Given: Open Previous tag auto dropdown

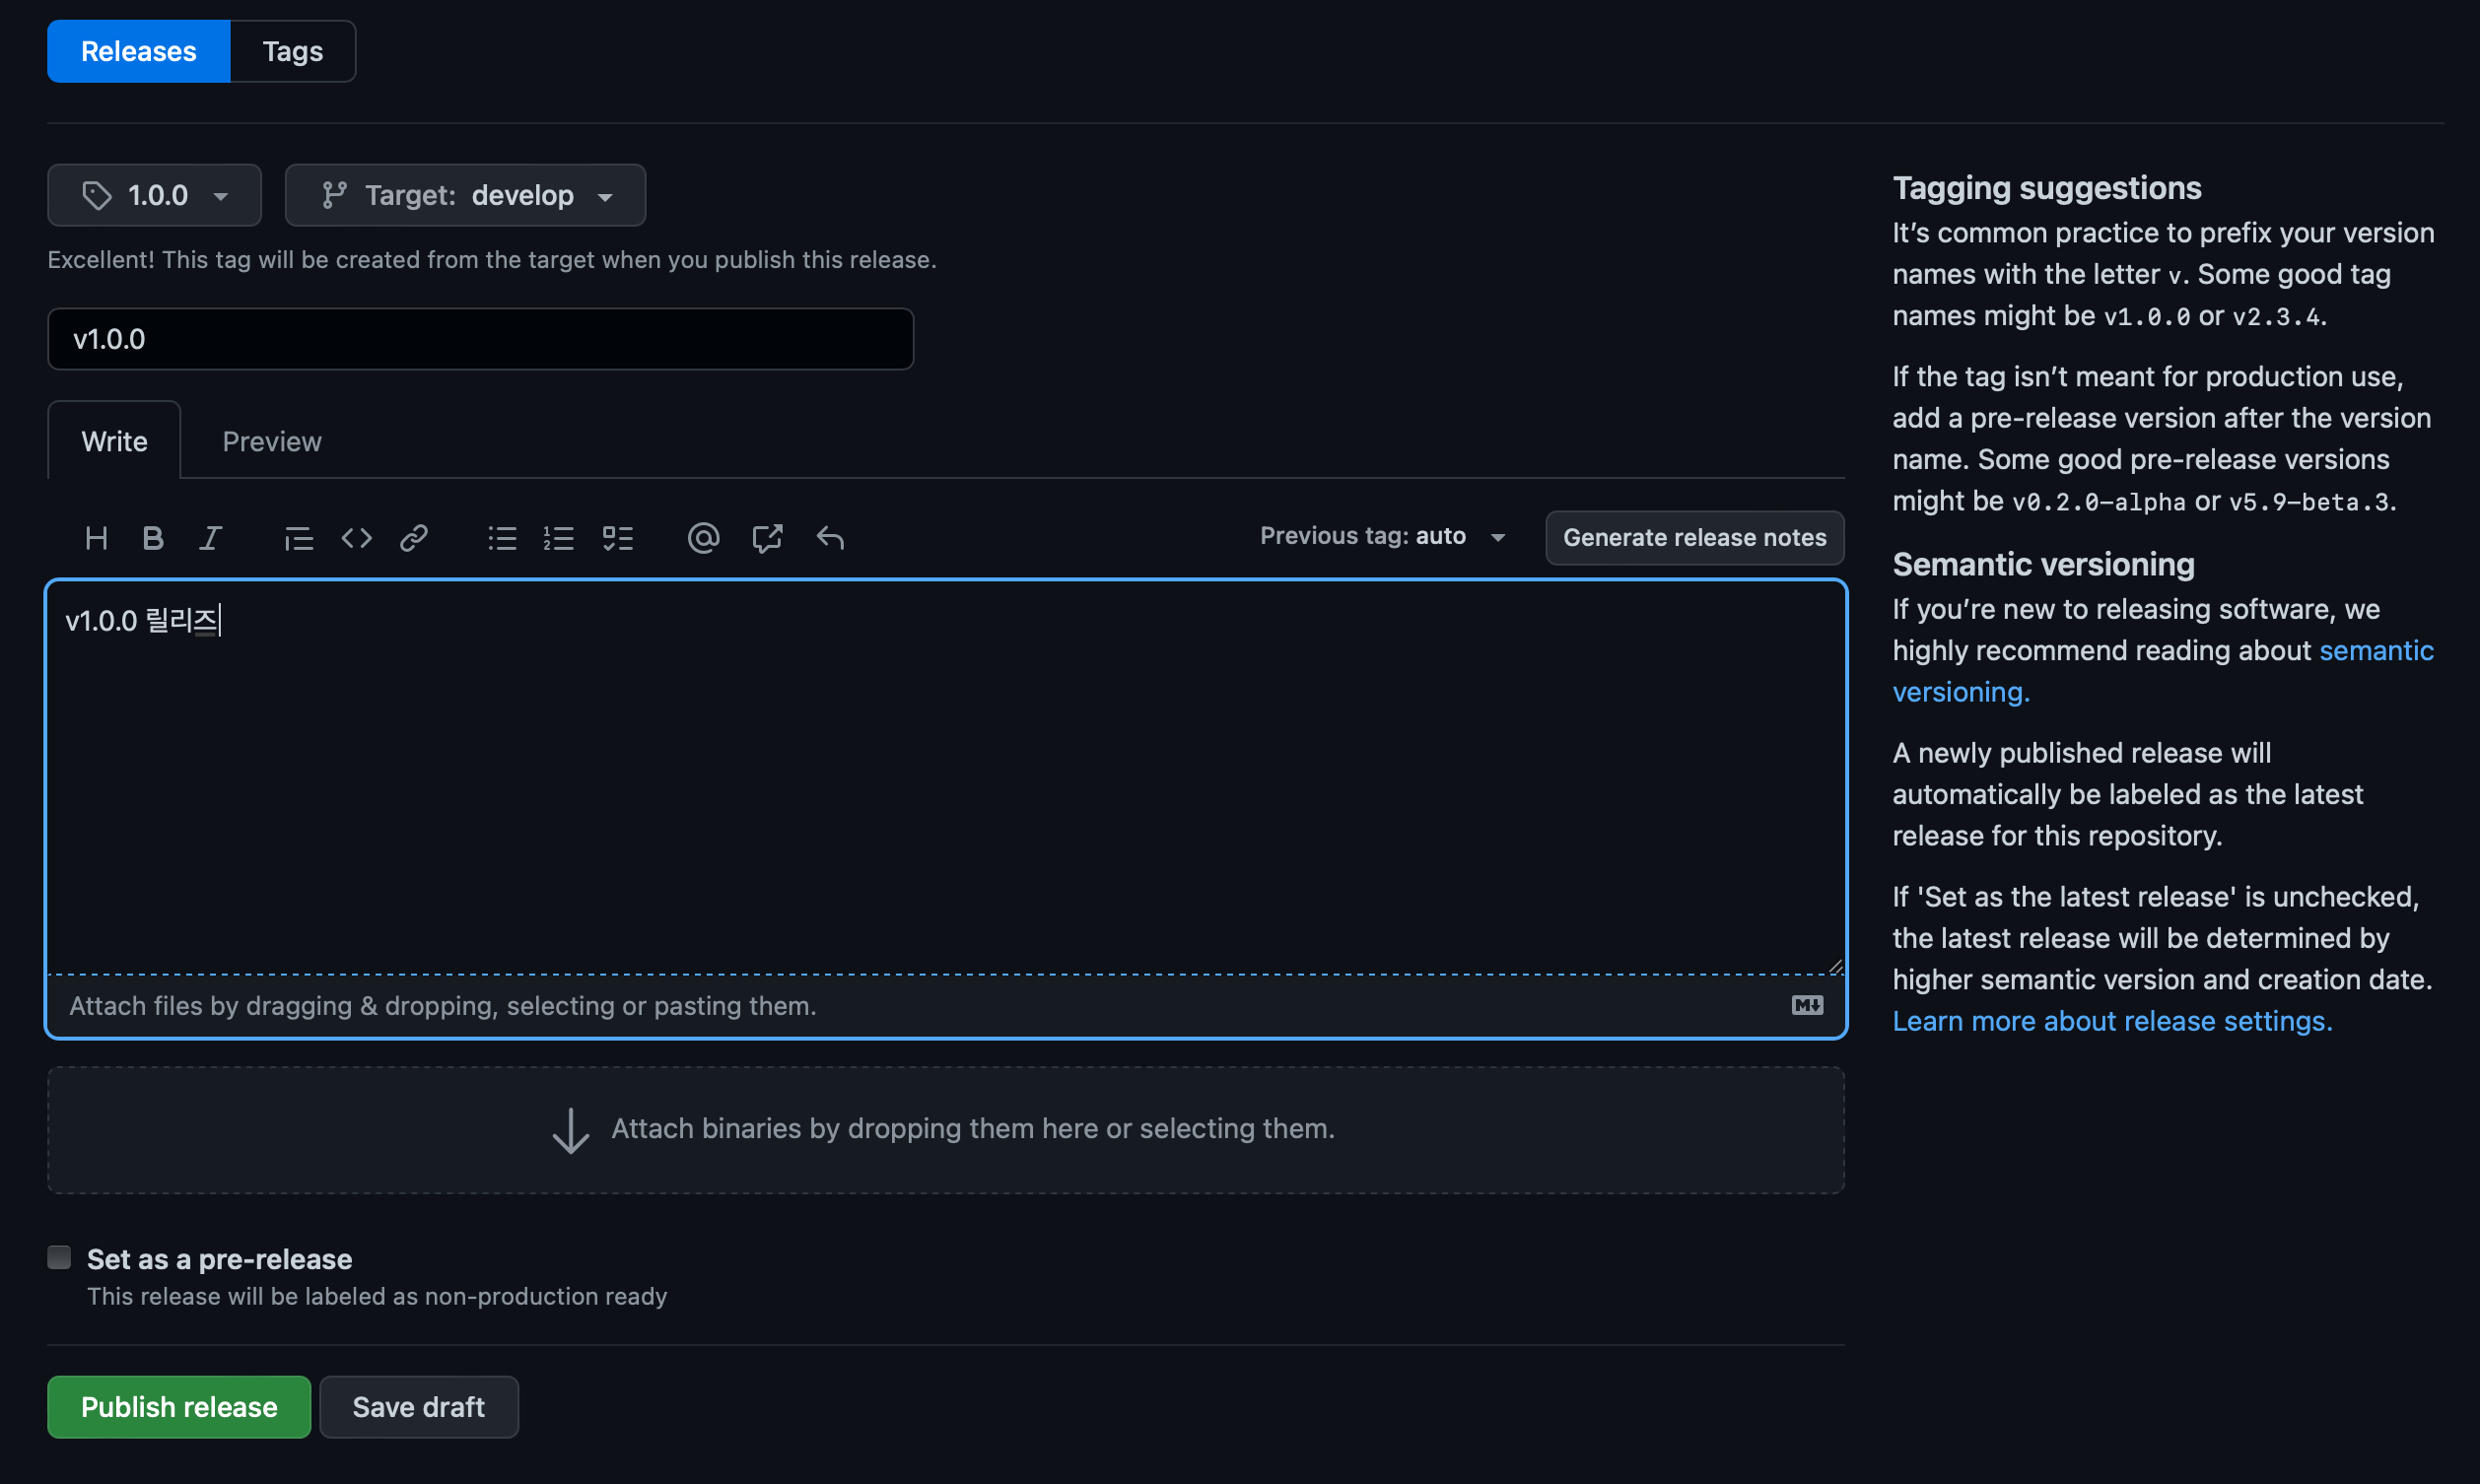Looking at the screenshot, I should 1382,537.
